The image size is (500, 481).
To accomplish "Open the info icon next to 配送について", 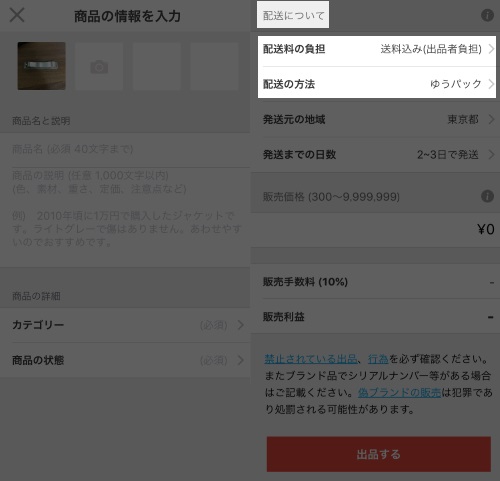I will (487, 15).
